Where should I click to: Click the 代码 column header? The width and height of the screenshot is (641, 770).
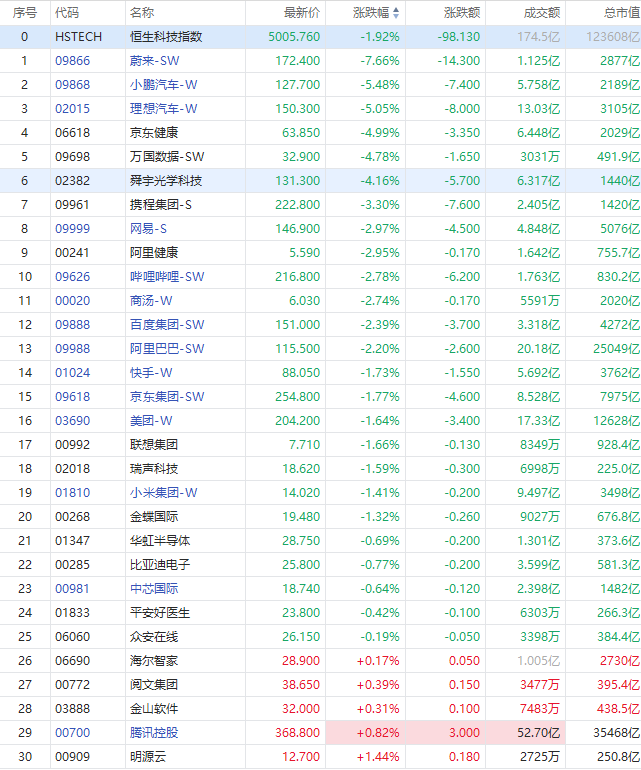click(67, 13)
